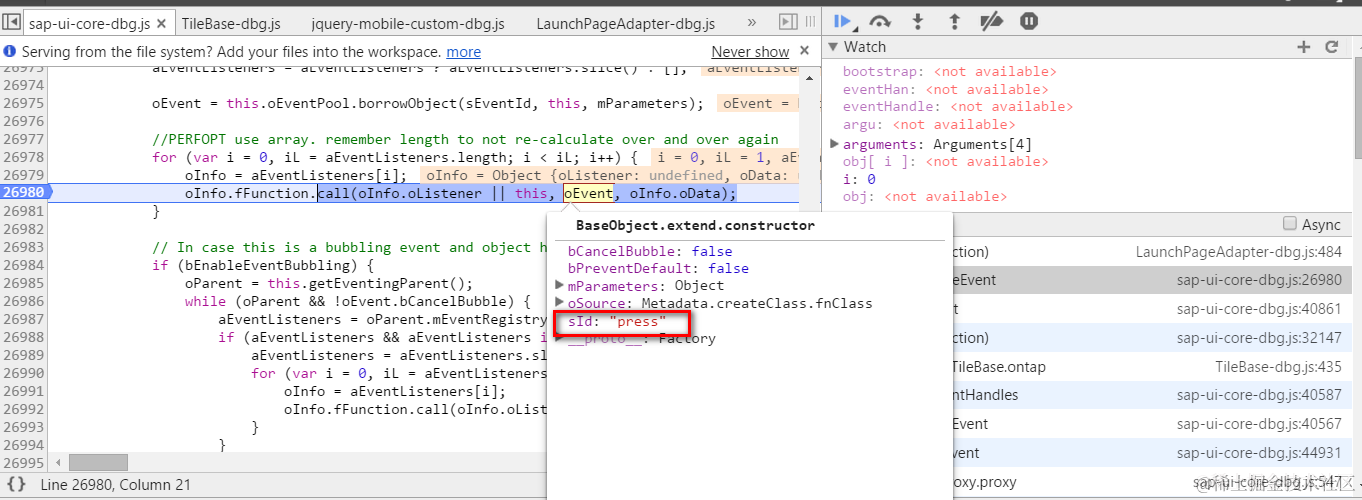
Task: Select the 'i: 0' watch expression
Action: pos(859,179)
